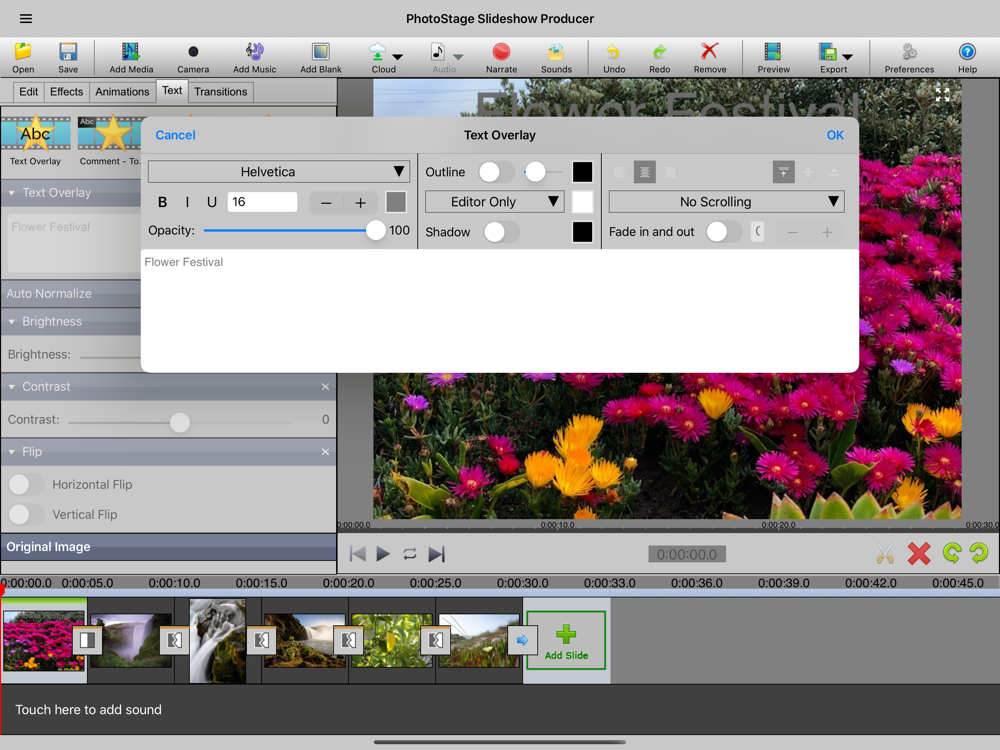Open Preferences from the toolbar
Screen dimensions: 1000x750
click(909, 57)
